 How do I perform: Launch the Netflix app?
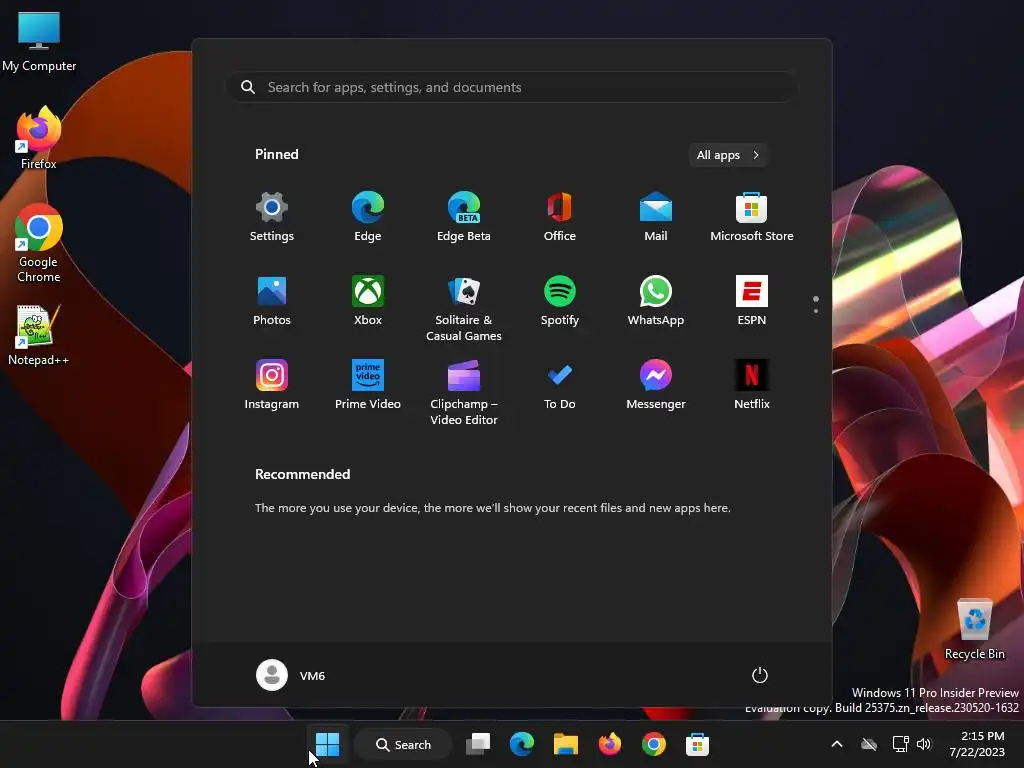pyautogui.click(x=752, y=385)
